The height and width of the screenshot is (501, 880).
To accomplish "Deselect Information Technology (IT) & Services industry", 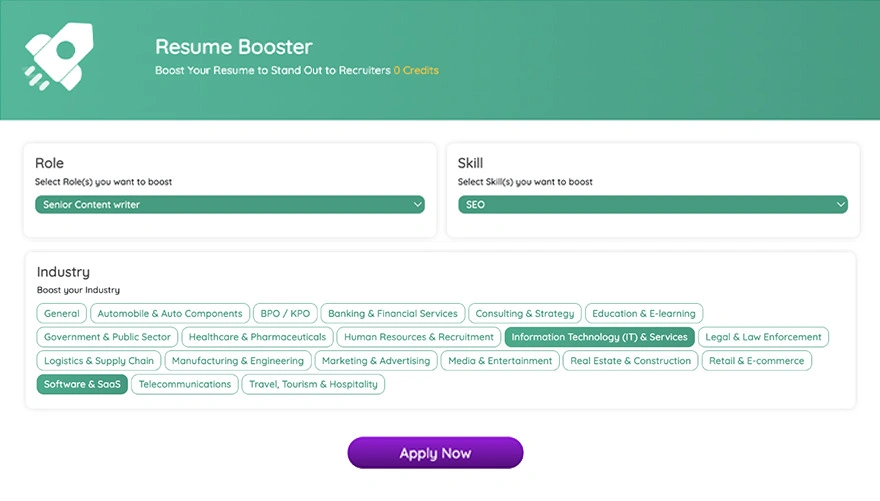I will coord(599,337).
